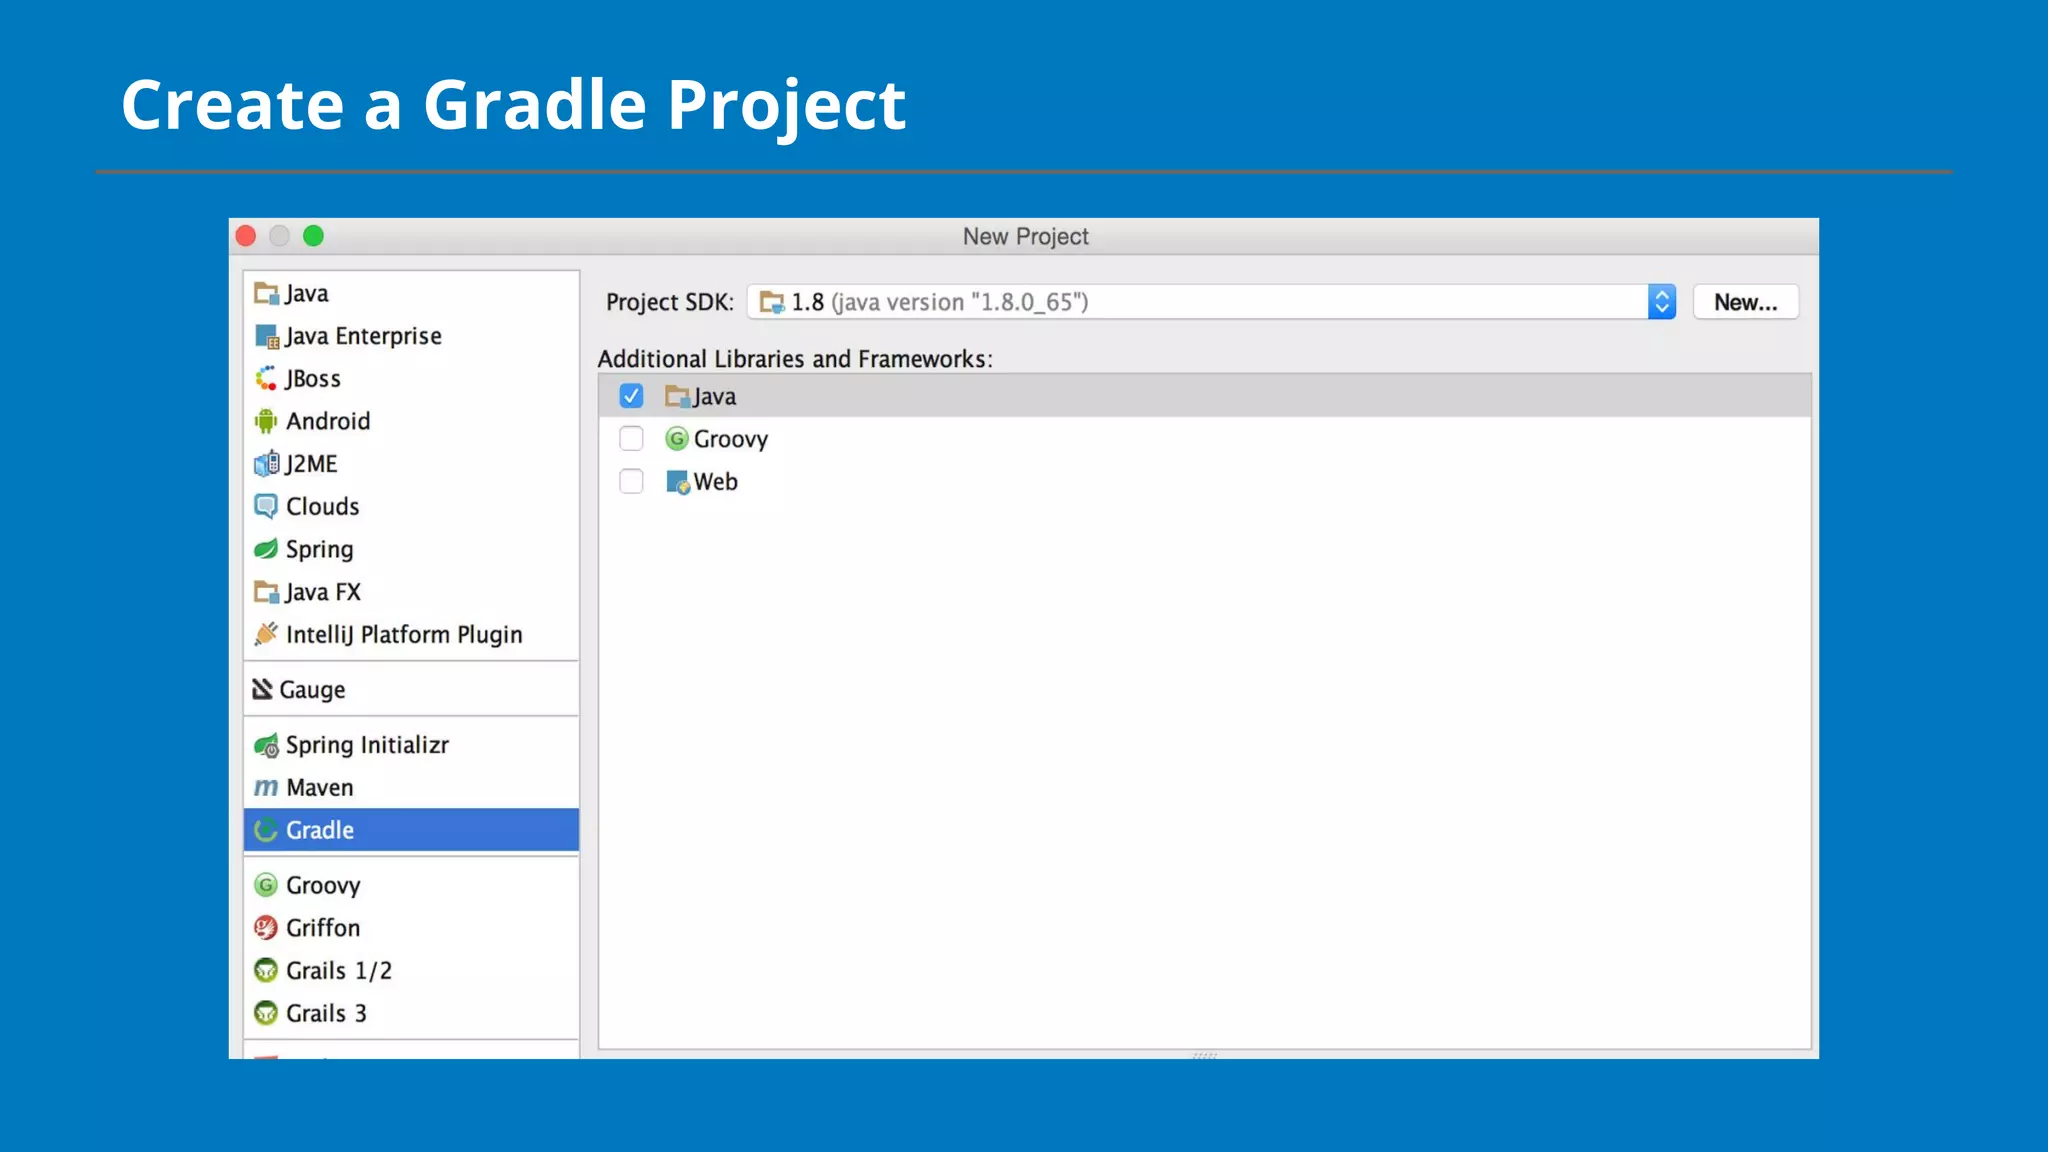Enable the Groovy framework checkbox
2048x1152 pixels.
point(631,439)
